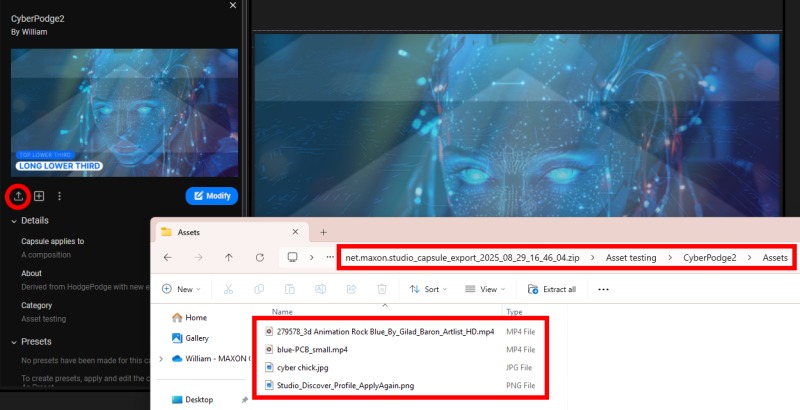Open Gallery in the navigation pane
Image resolution: width=800 pixels, height=410 pixels.
point(190,338)
